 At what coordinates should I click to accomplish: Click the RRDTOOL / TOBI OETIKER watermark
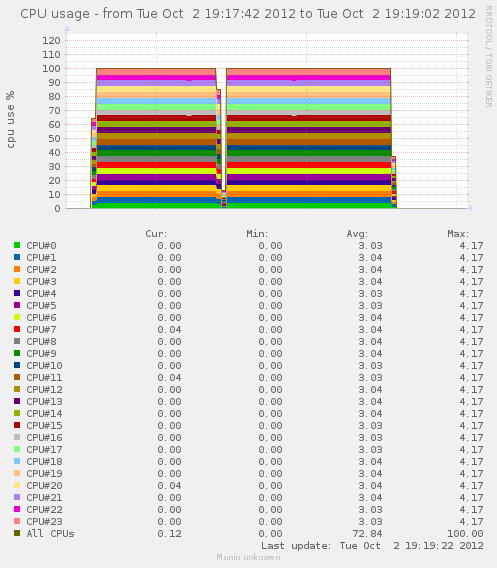[489, 57]
